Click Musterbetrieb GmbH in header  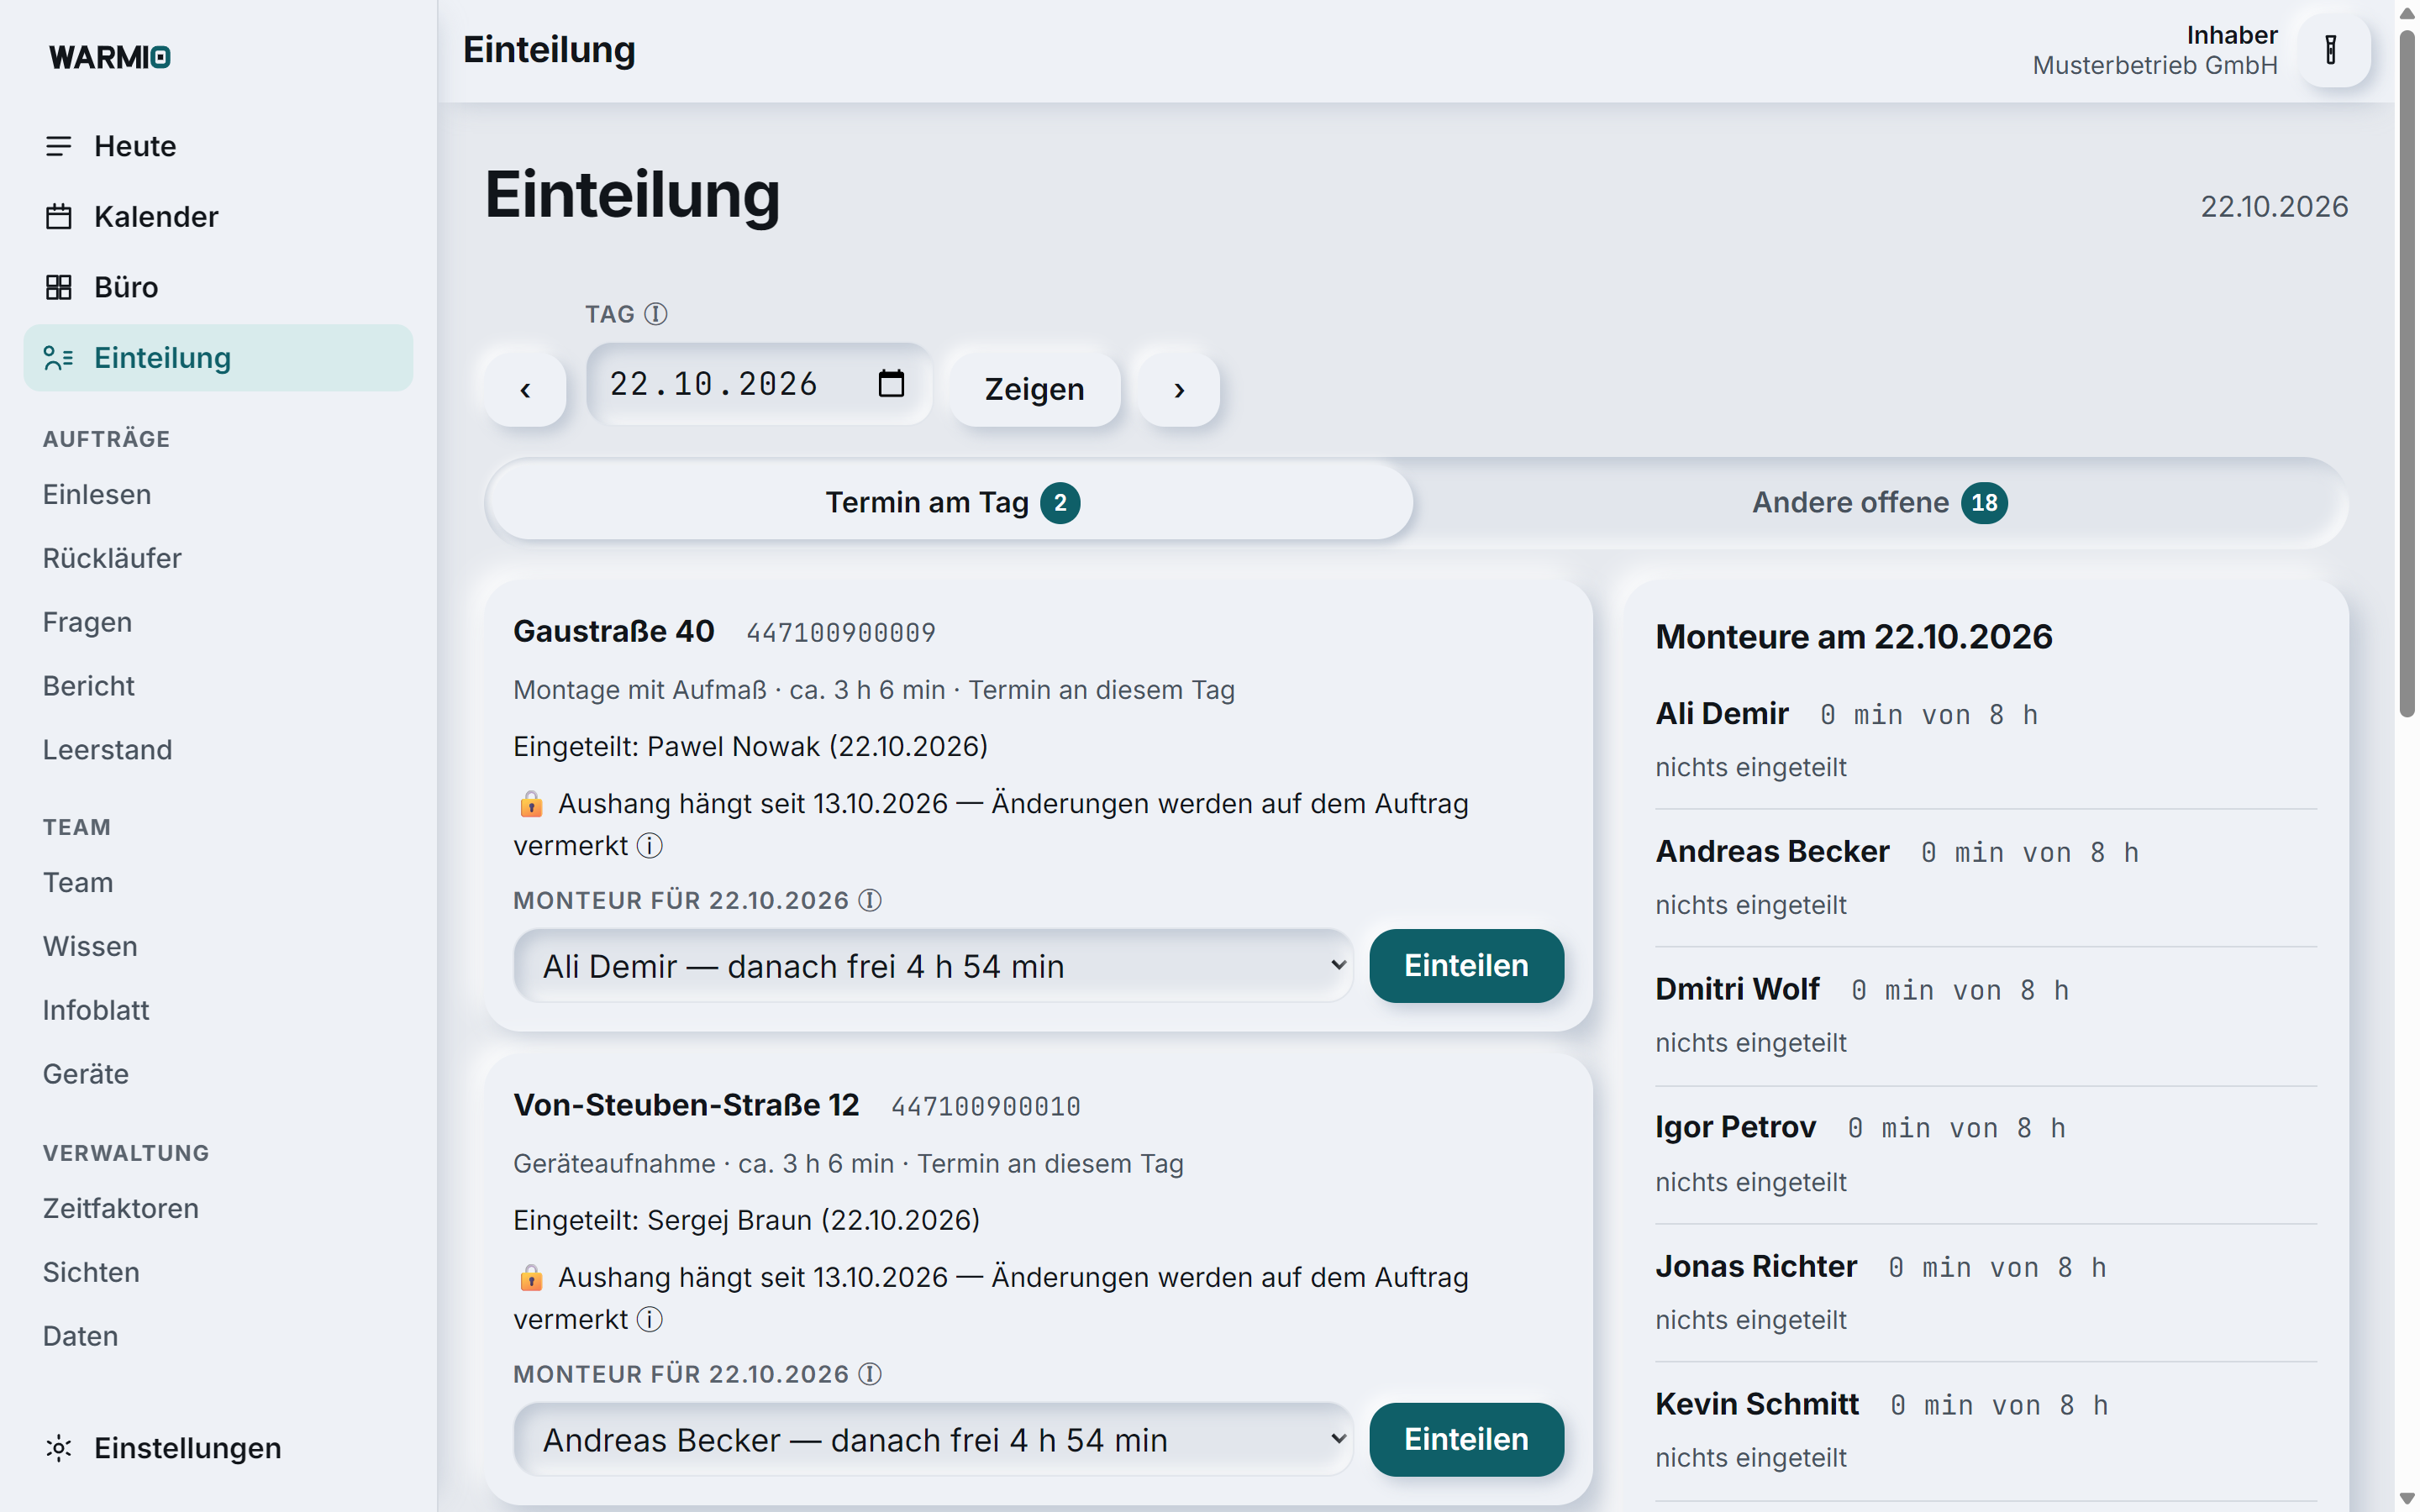point(2155,66)
